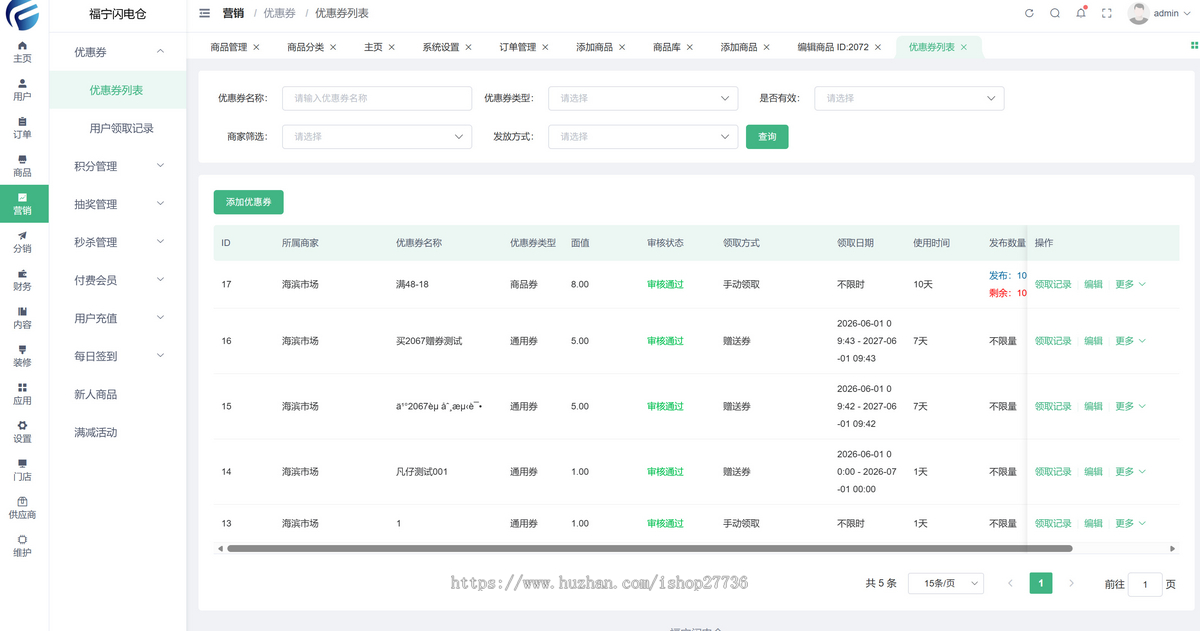Click the search icon in header
The height and width of the screenshot is (631, 1200).
(x=1055, y=13)
